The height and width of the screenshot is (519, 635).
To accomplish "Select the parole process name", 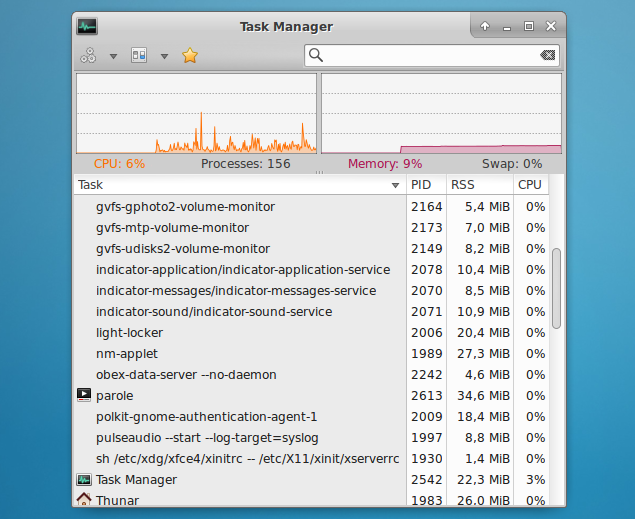I will click(x=115, y=396).
